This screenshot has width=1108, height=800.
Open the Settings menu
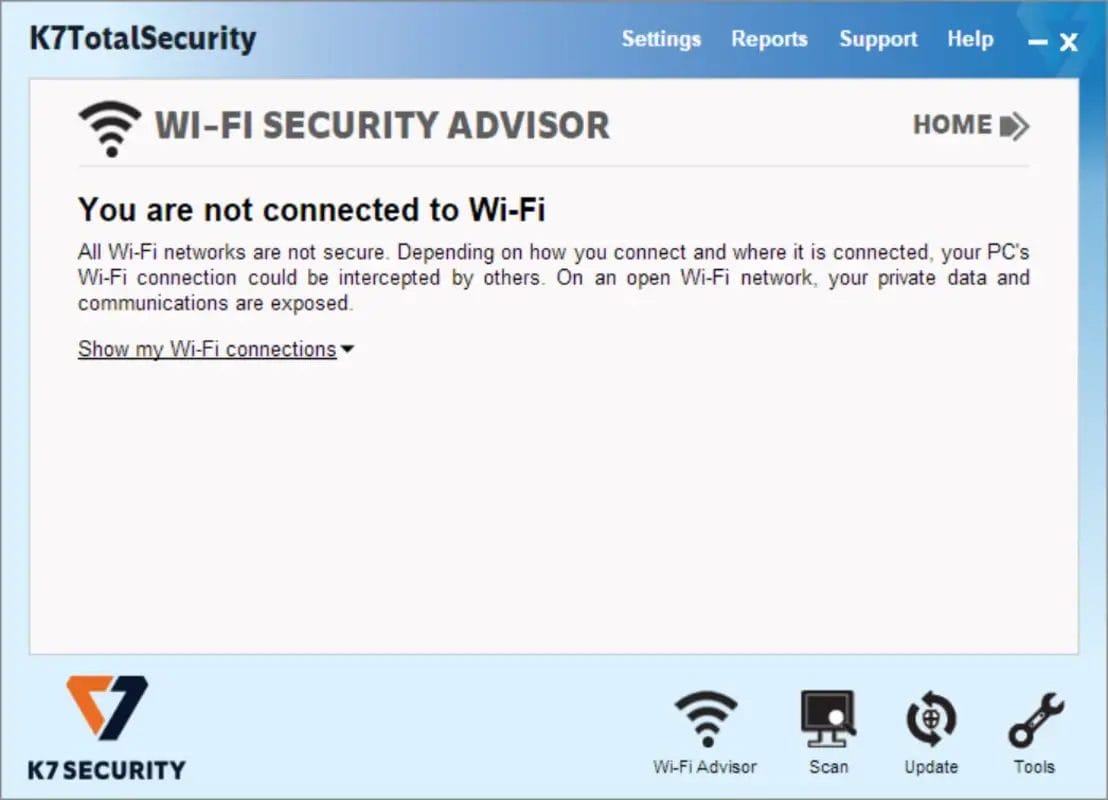tap(661, 39)
